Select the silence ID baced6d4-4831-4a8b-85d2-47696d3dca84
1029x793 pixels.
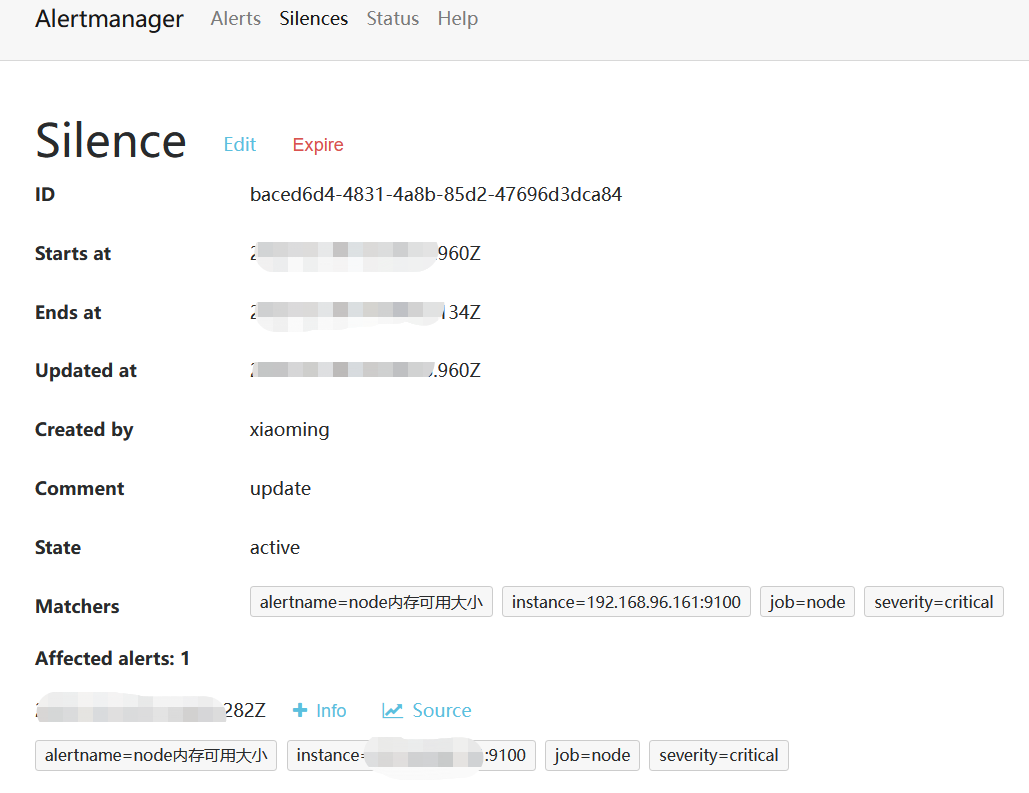coord(436,194)
